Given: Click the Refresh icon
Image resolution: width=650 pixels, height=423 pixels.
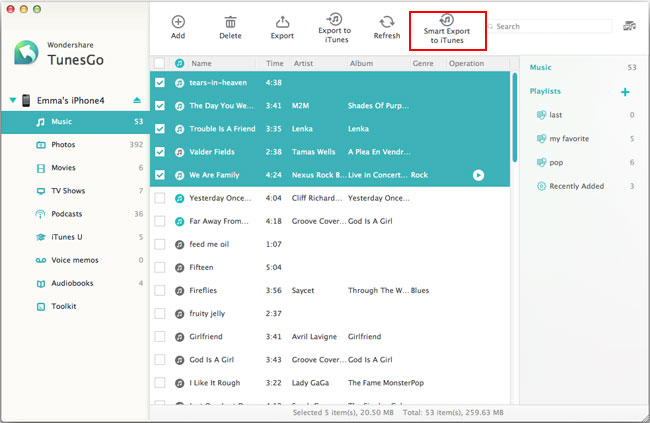Looking at the screenshot, I should (387, 22).
